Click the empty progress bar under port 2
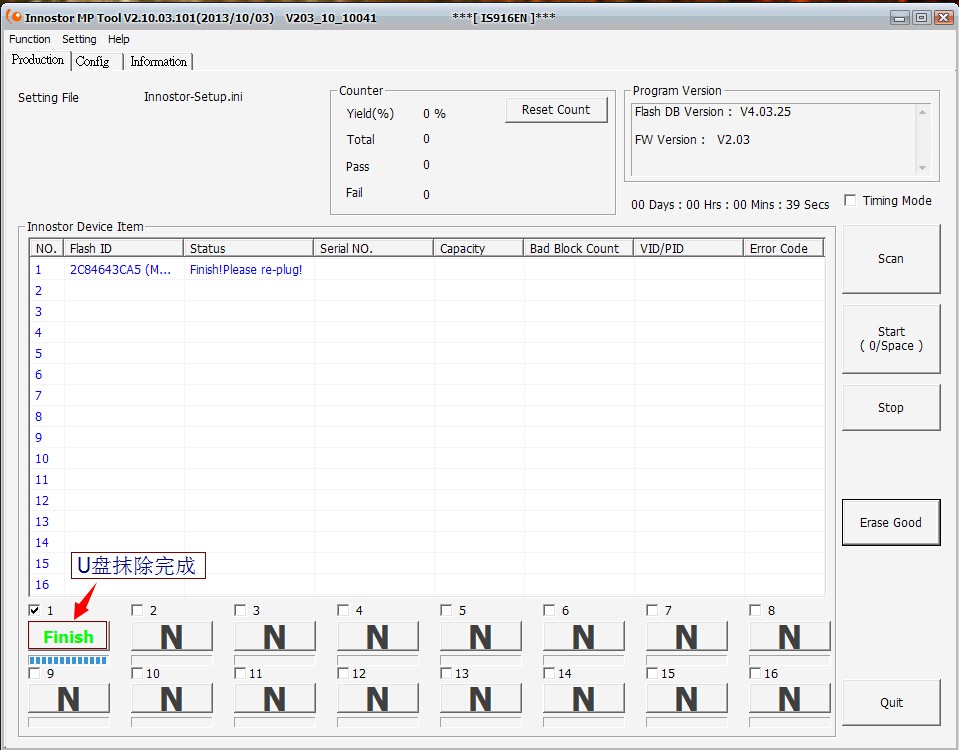The height and width of the screenshot is (750, 959). tap(172, 660)
